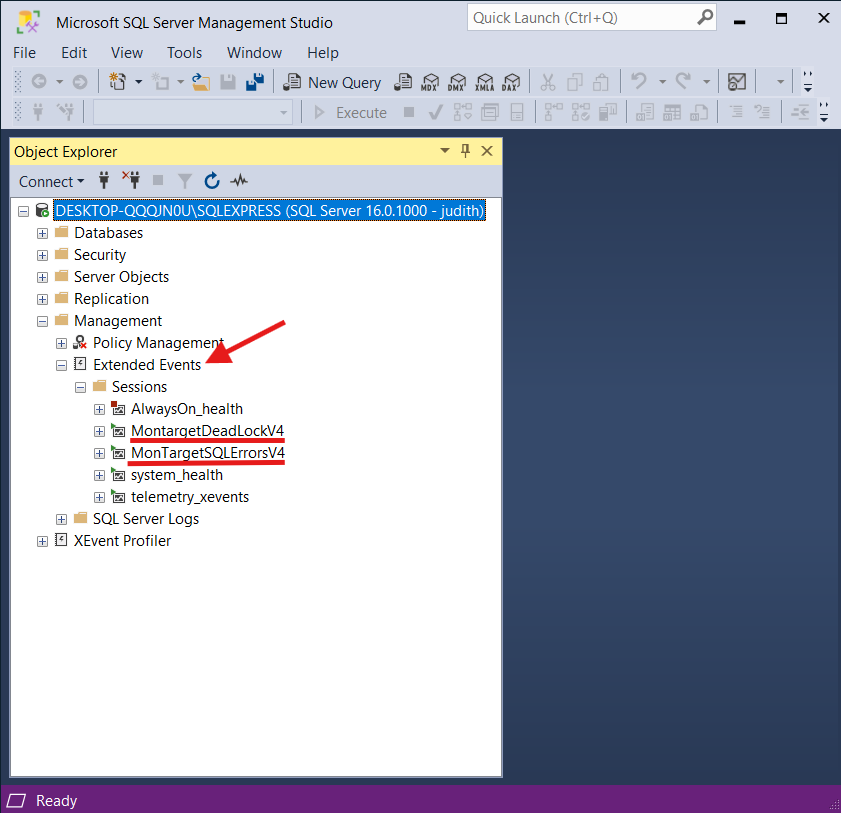The image size is (841, 813).
Task: Click the DAX query icon
Action: point(511,83)
